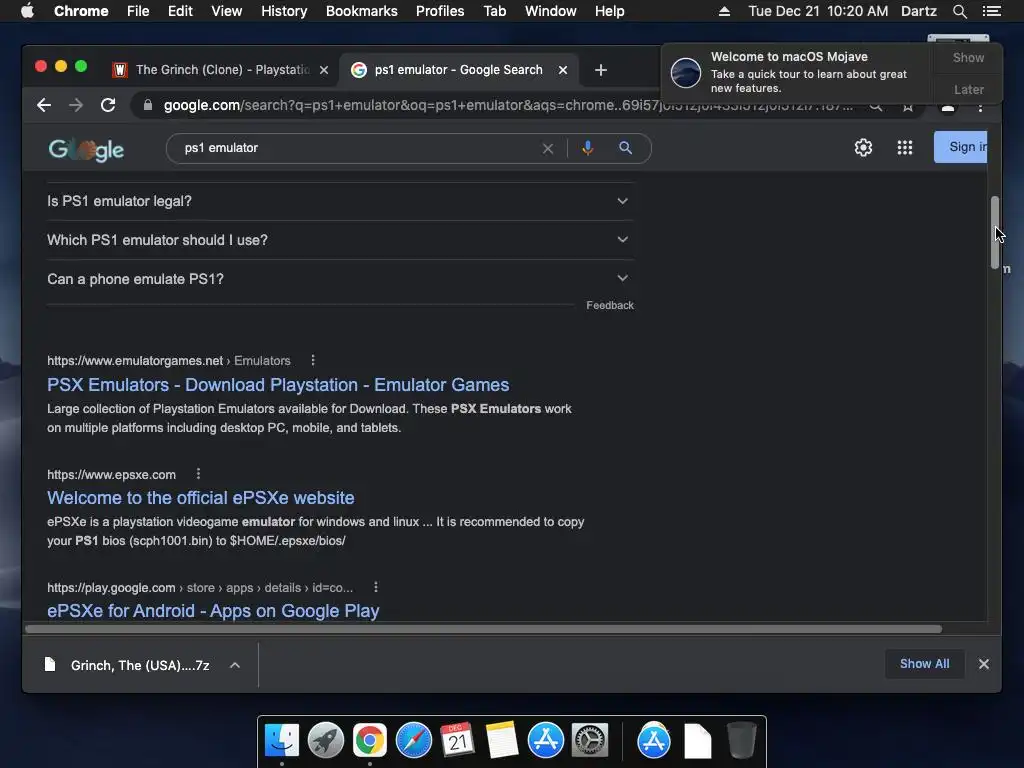Click the date and time in menu bar
The height and width of the screenshot is (768, 1024).
(818, 11)
